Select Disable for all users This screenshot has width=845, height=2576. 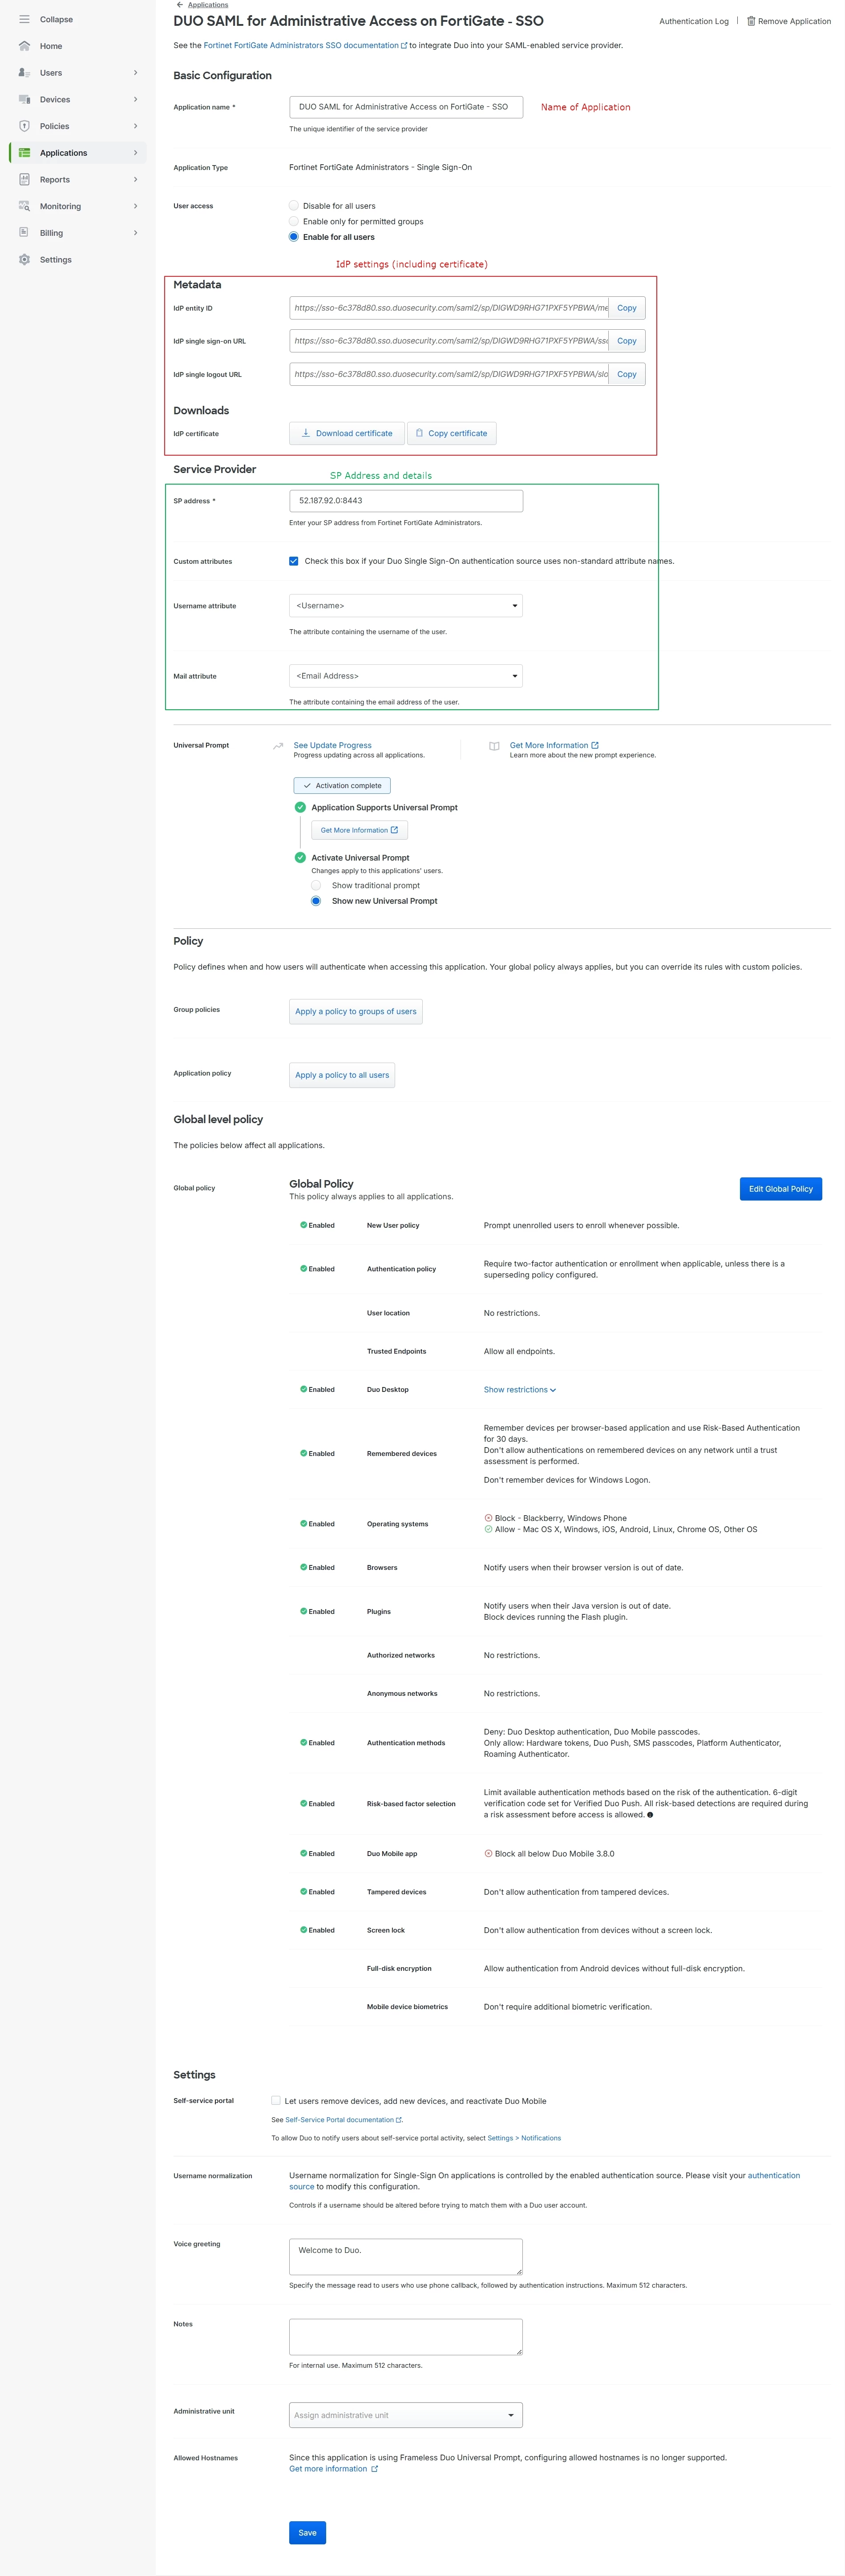click(294, 206)
